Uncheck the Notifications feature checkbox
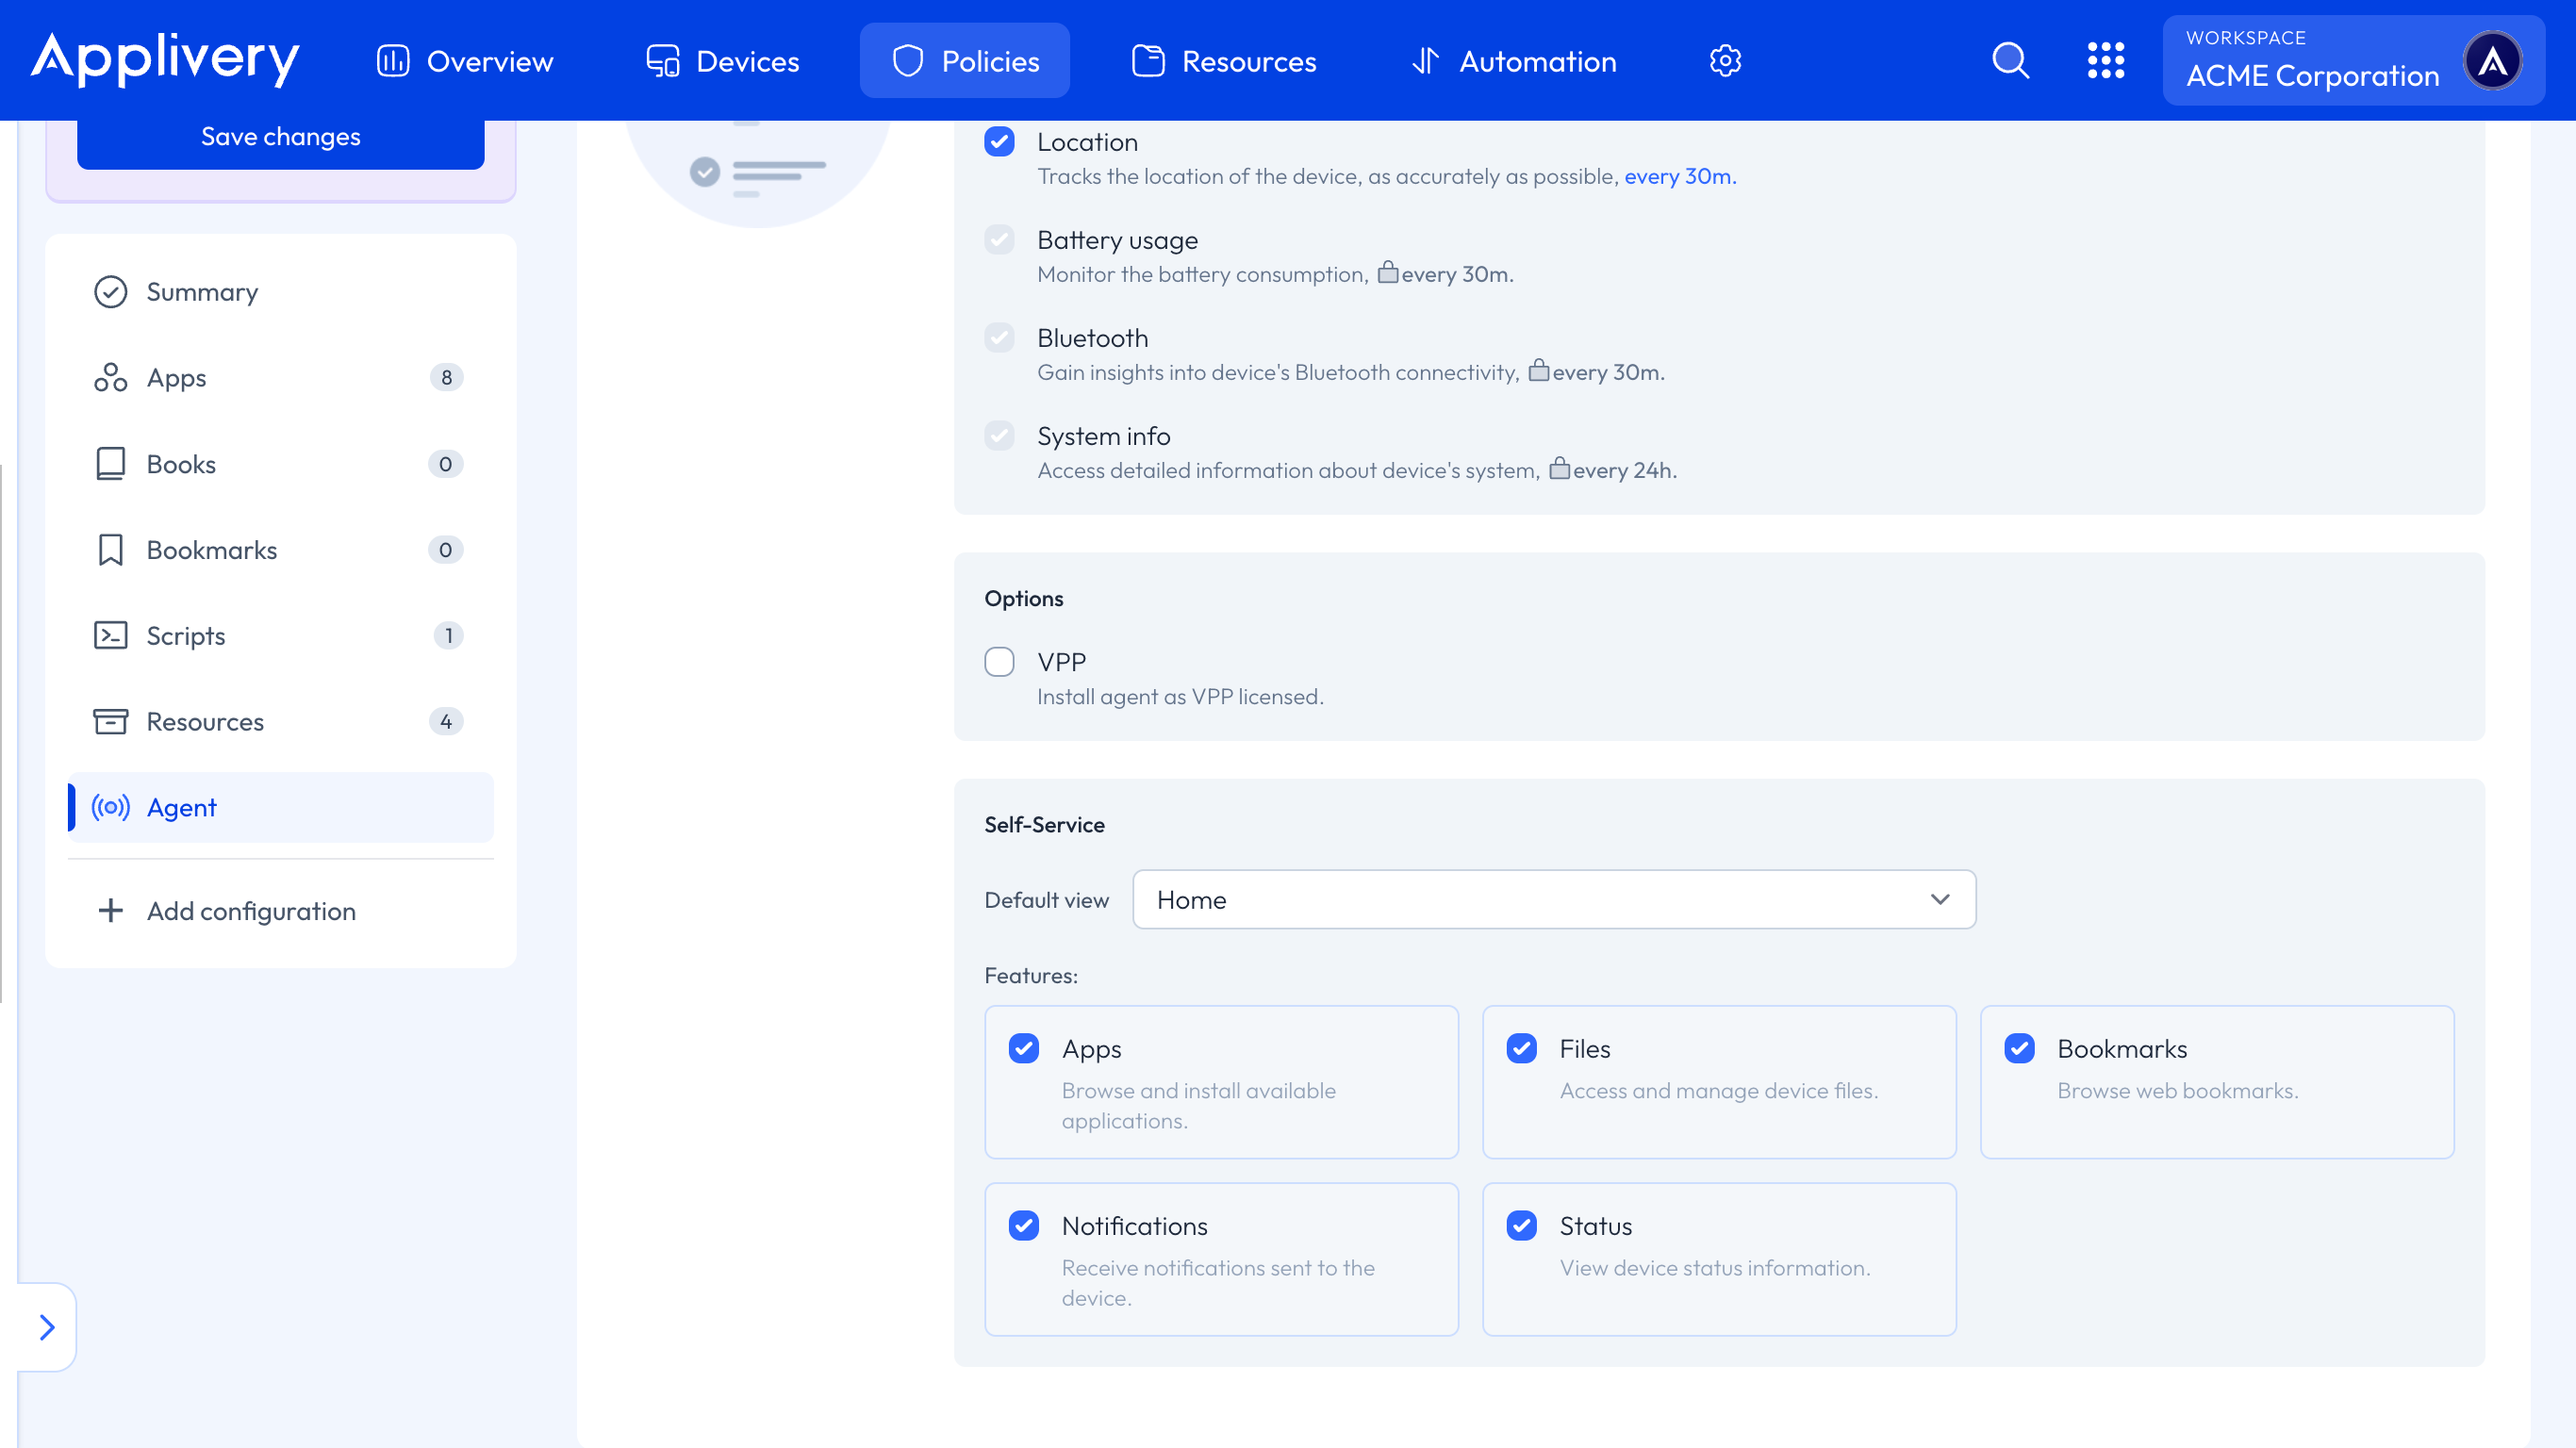This screenshot has width=2576, height=1448. coord(1023,1225)
